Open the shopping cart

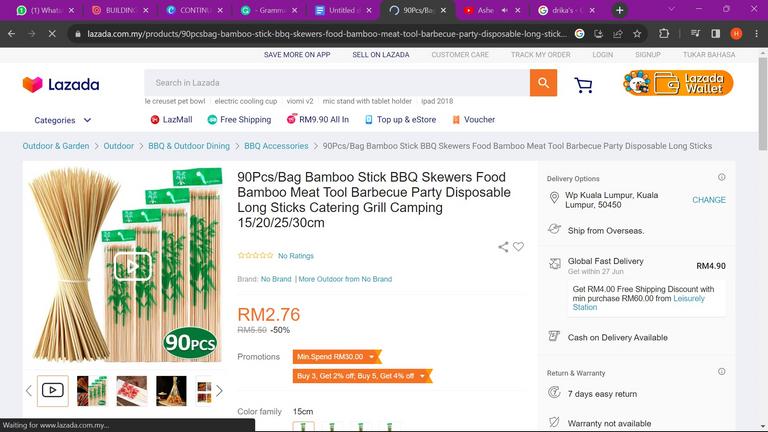pos(583,84)
